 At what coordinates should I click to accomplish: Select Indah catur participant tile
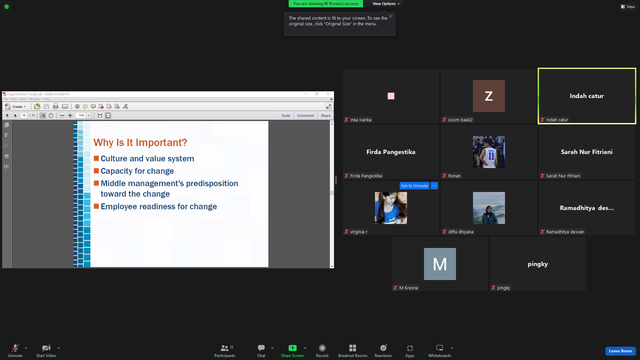coord(587,96)
